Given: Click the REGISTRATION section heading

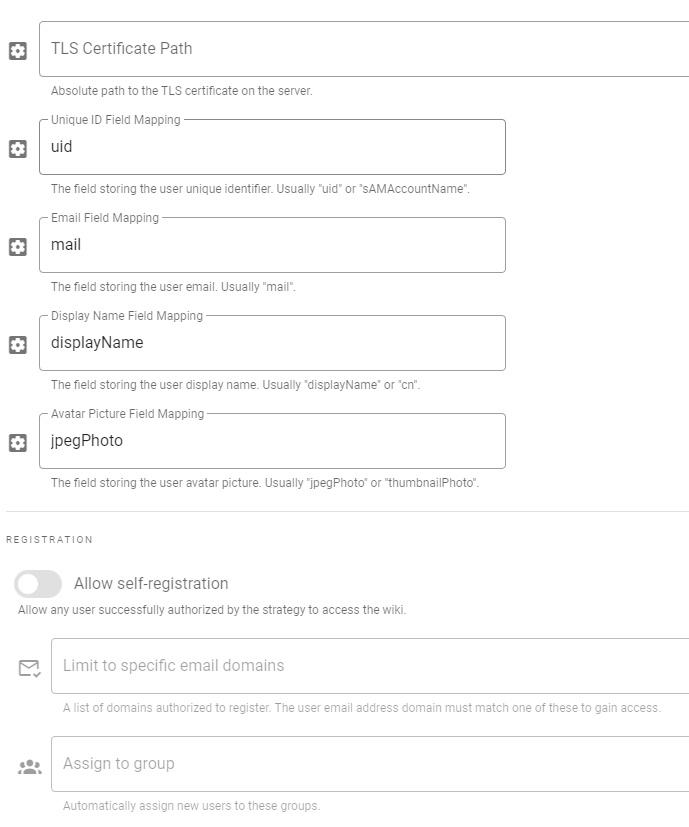Looking at the screenshot, I should [x=50, y=540].
